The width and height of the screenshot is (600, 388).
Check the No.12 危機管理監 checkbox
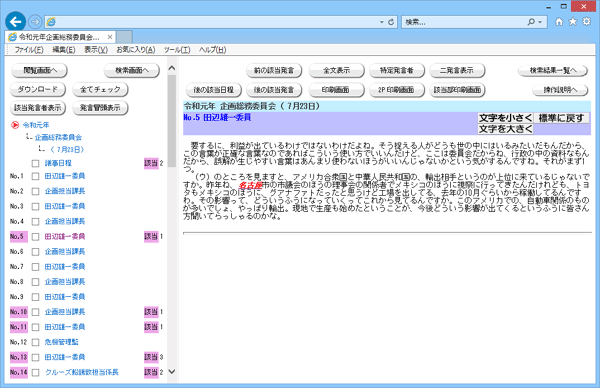(x=35, y=342)
